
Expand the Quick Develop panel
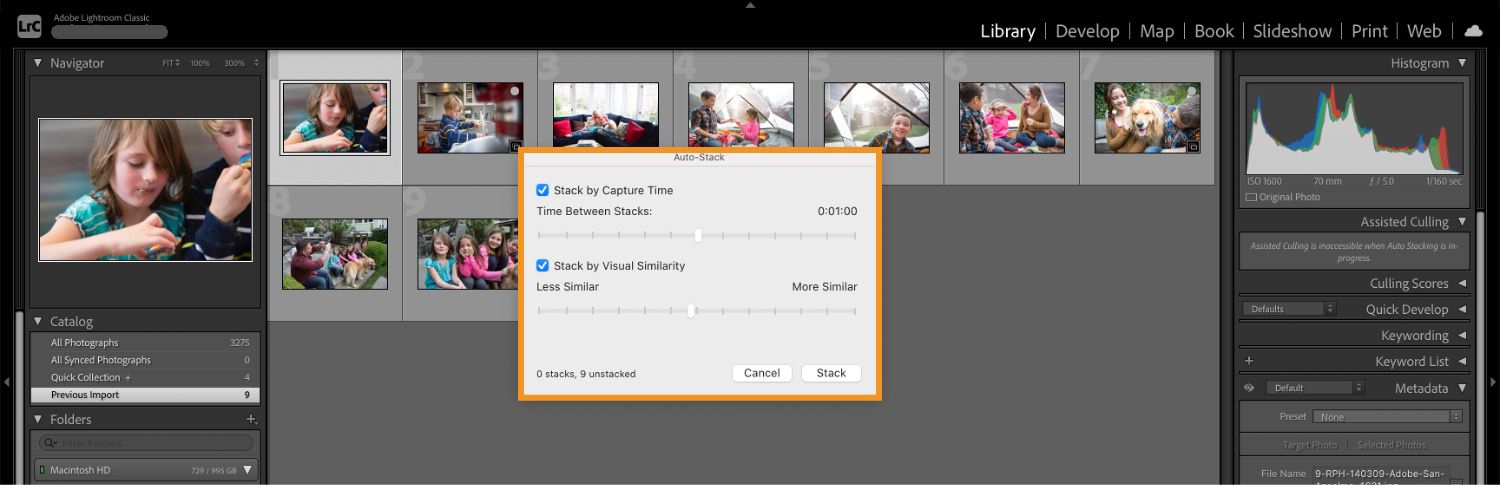1462,310
